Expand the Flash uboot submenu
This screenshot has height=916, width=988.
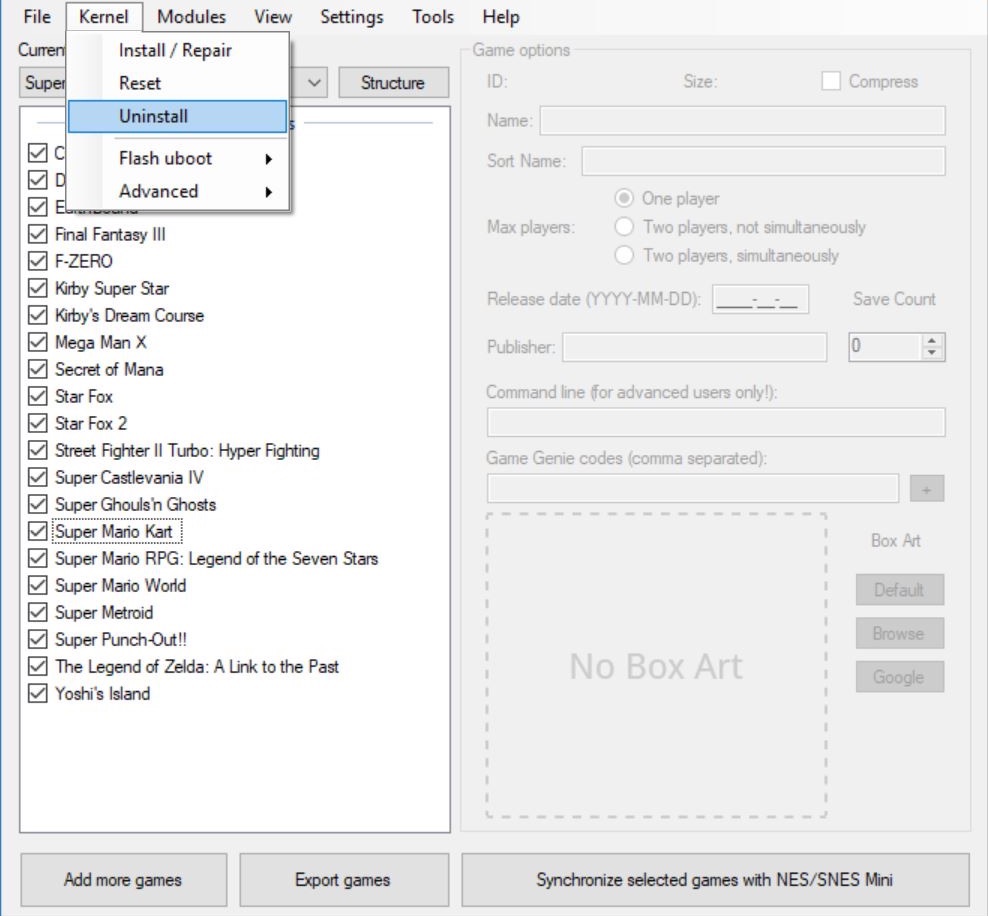coord(178,158)
